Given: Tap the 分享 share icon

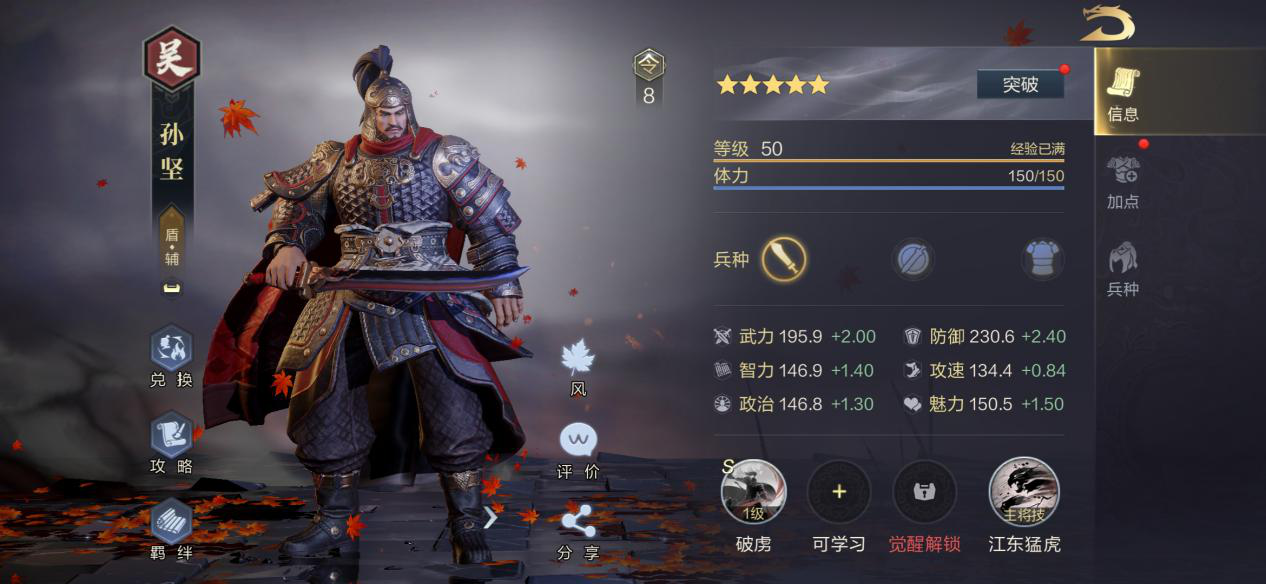Looking at the screenshot, I should pos(578,521).
